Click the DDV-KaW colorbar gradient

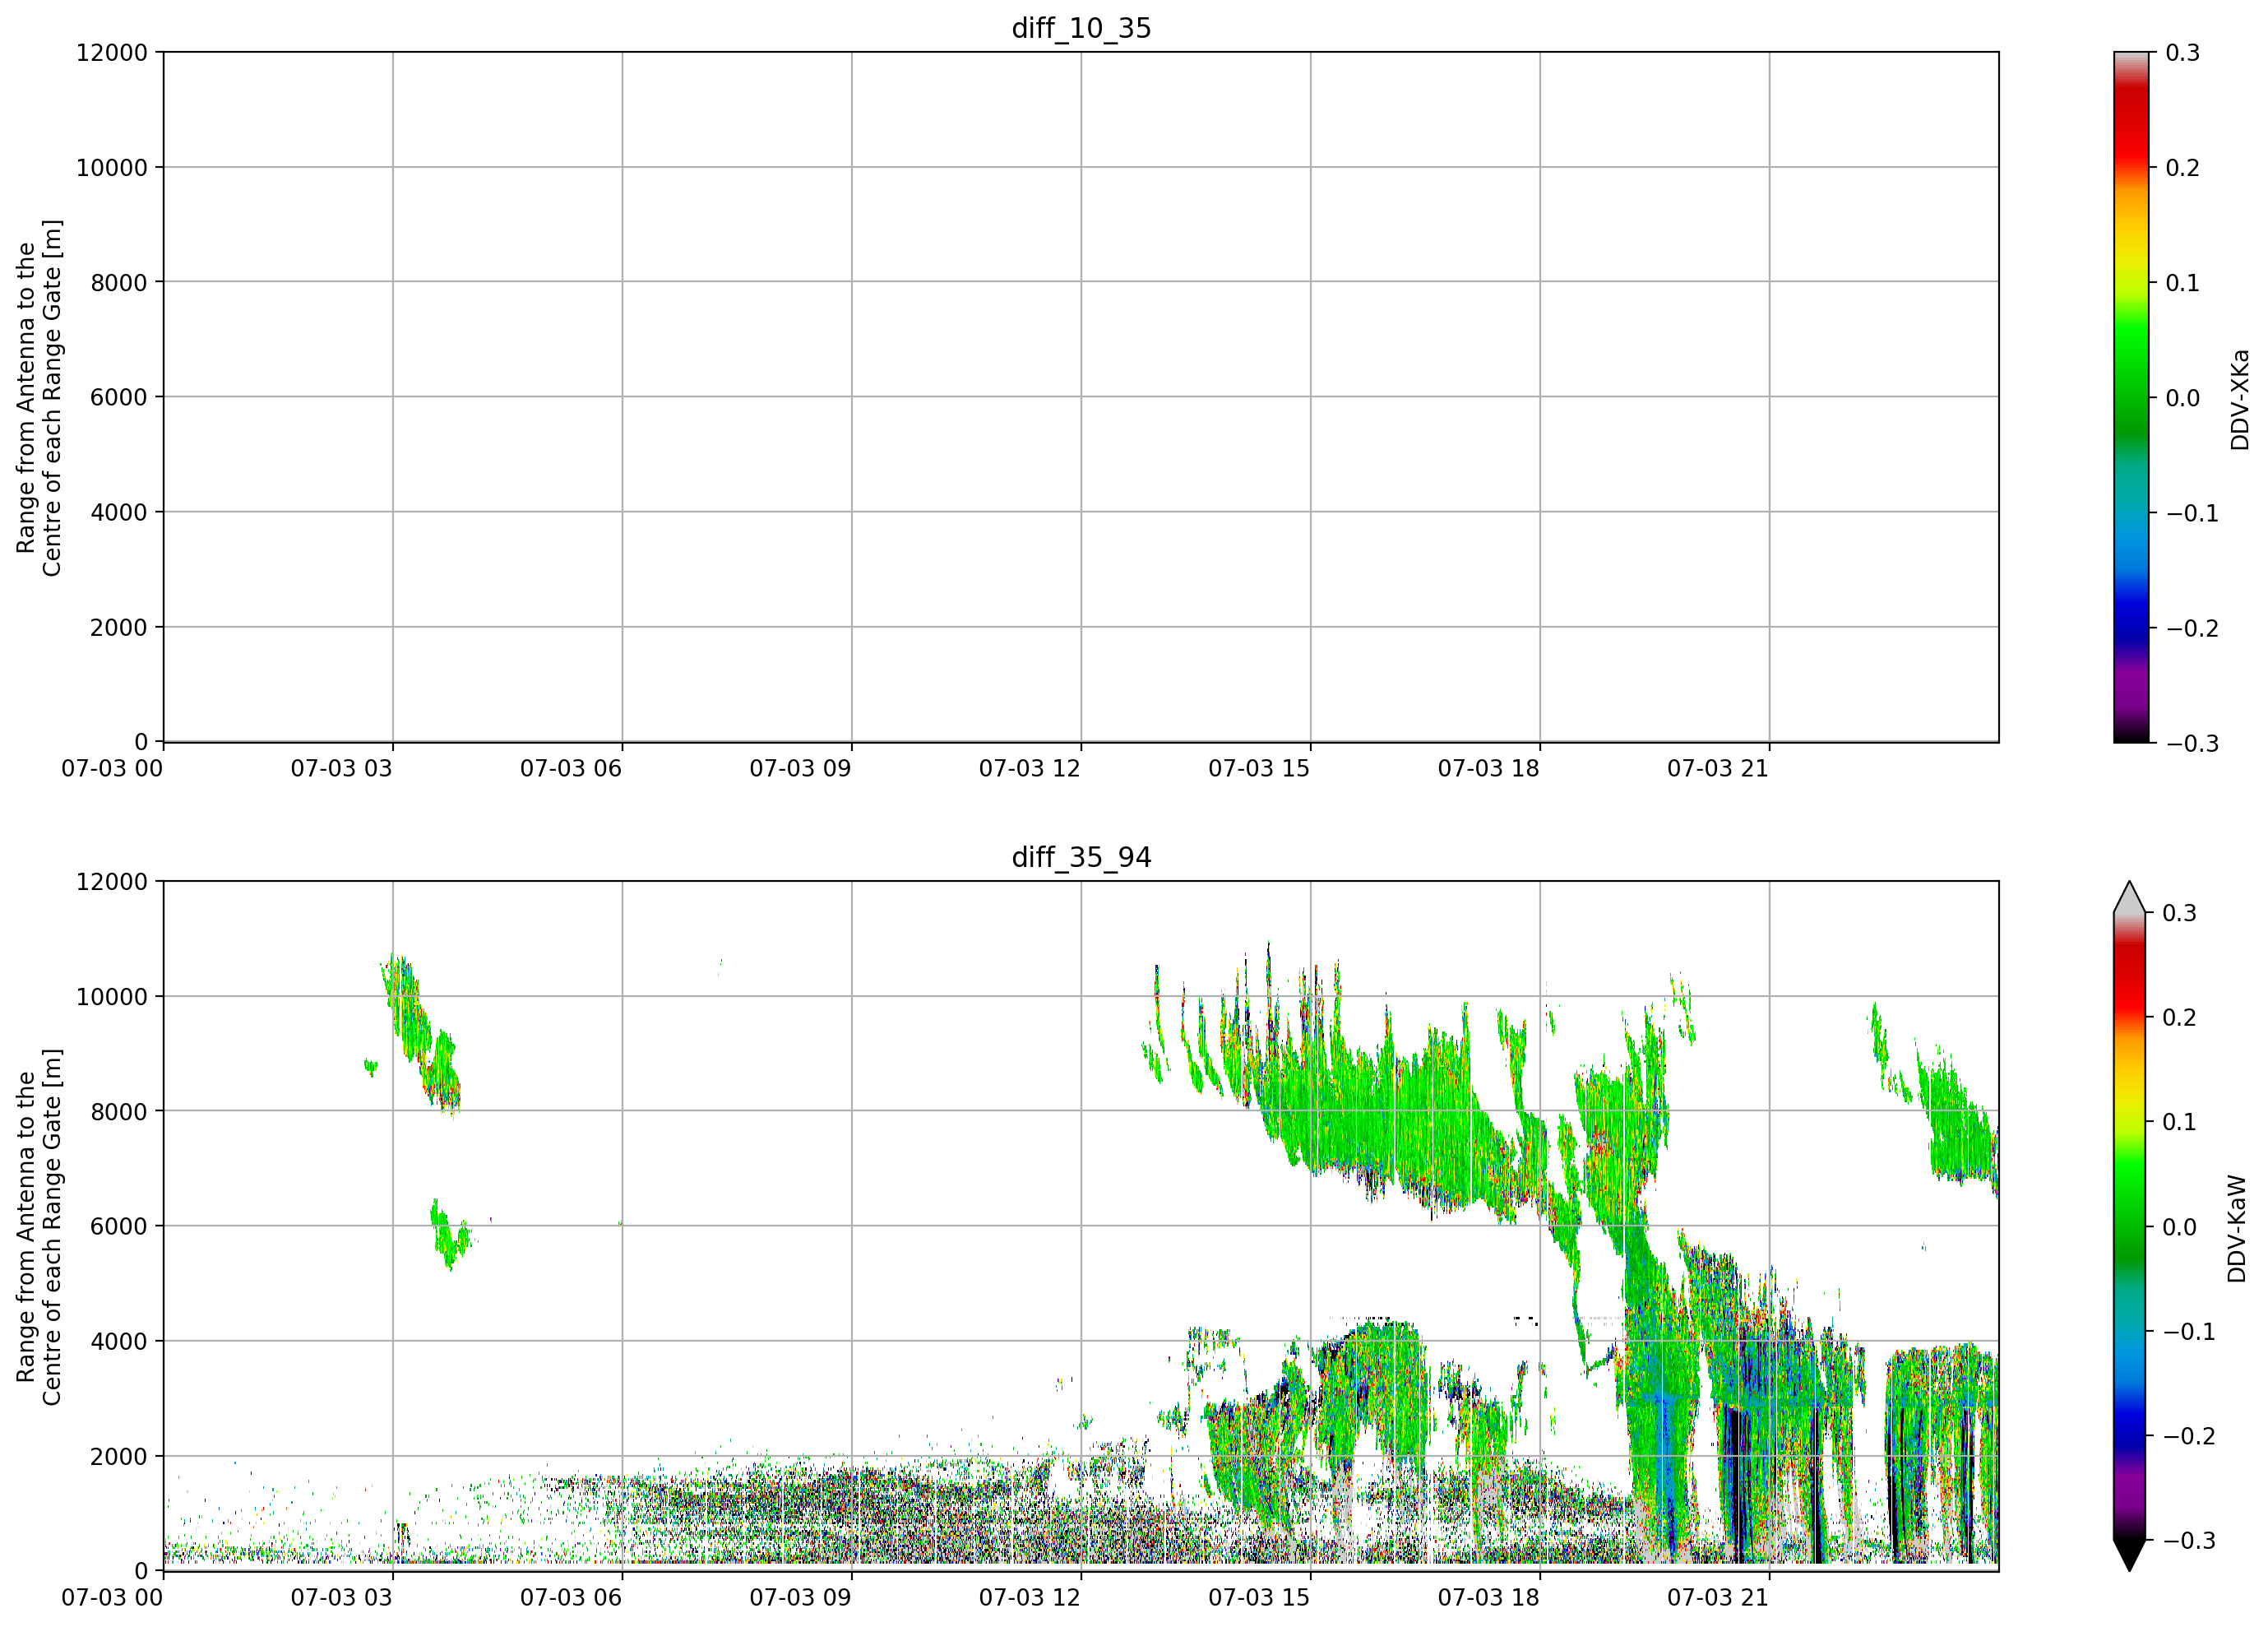tap(2130, 1226)
